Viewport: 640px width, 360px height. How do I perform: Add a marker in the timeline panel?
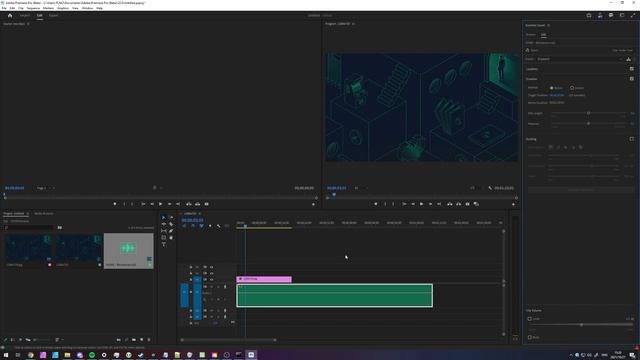click(x=210, y=226)
